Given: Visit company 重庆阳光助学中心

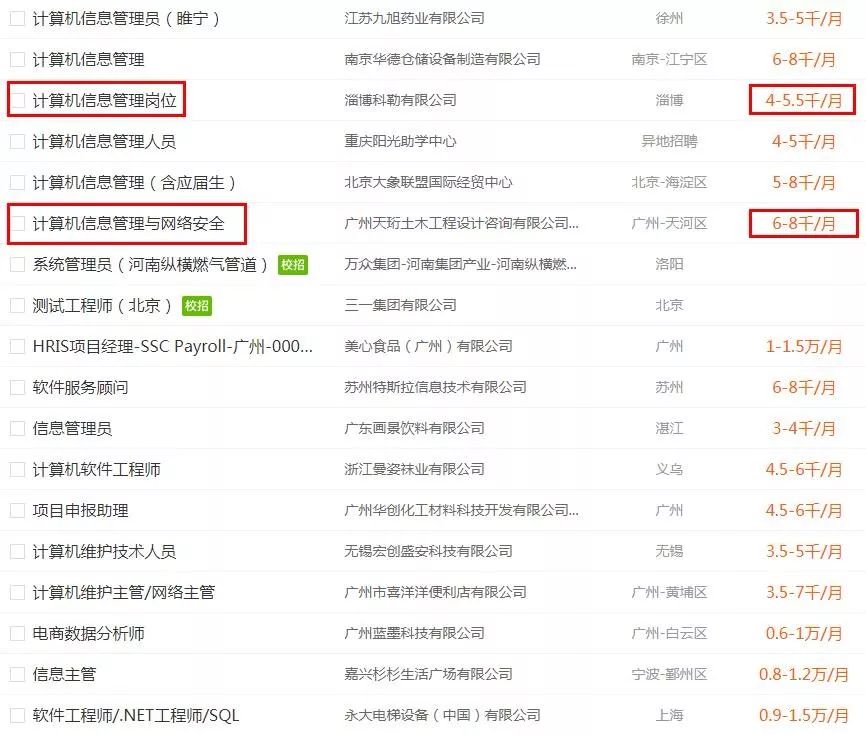Looking at the screenshot, I should (400, 141).
